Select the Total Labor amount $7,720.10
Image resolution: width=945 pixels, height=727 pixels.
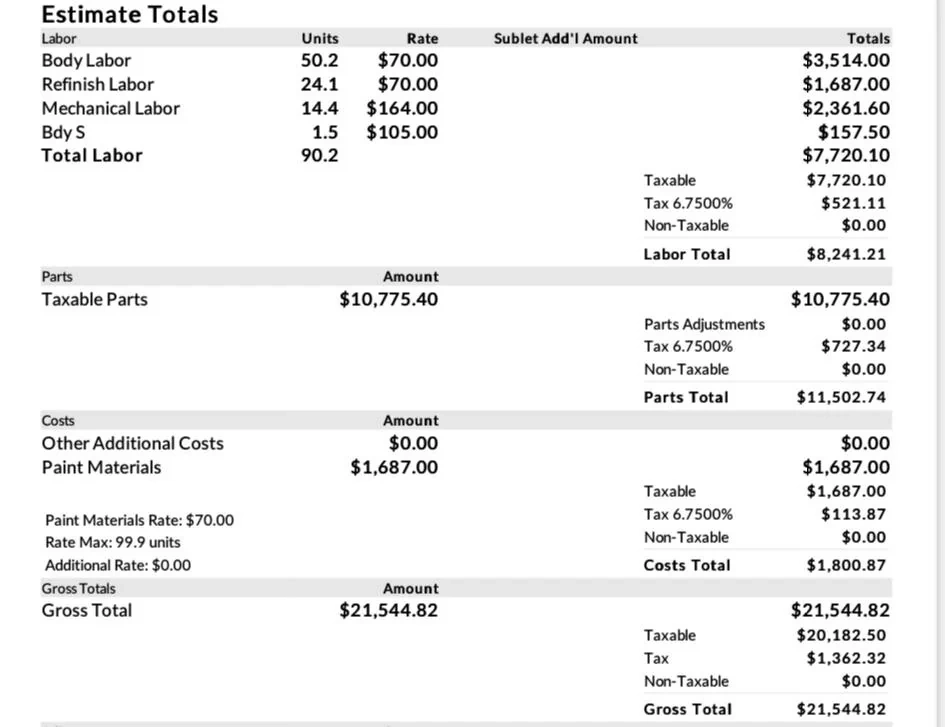[846, 156]
